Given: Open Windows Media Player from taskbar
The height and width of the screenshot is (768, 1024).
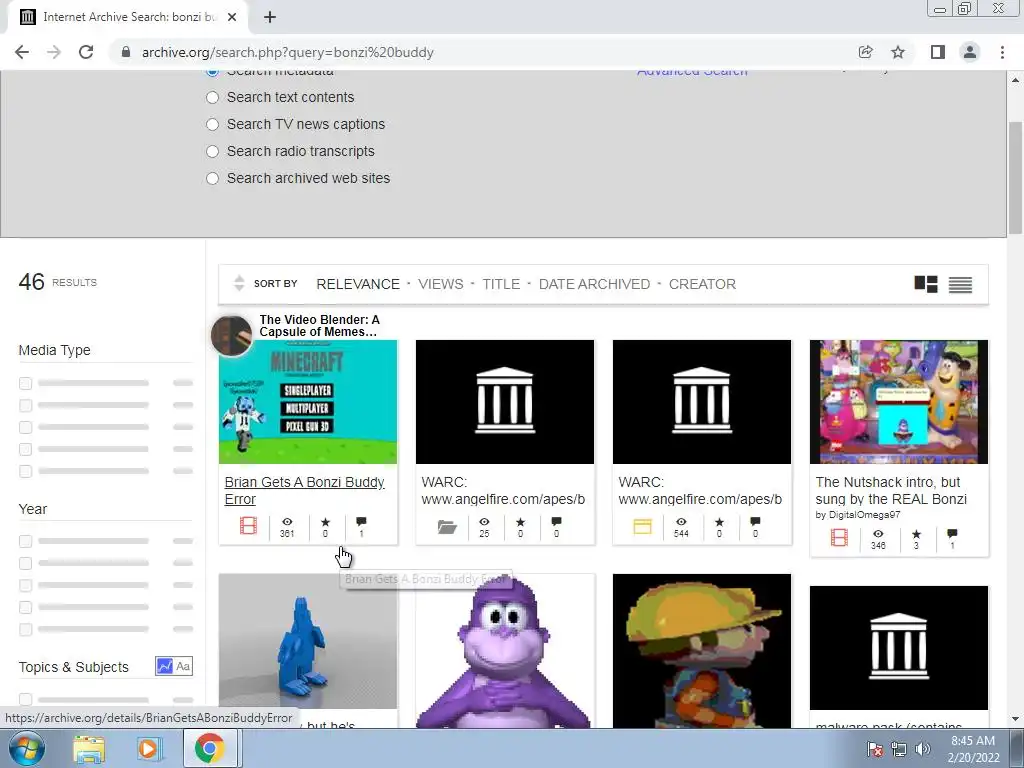Looking at the screenshot, I should pos(148,749).
